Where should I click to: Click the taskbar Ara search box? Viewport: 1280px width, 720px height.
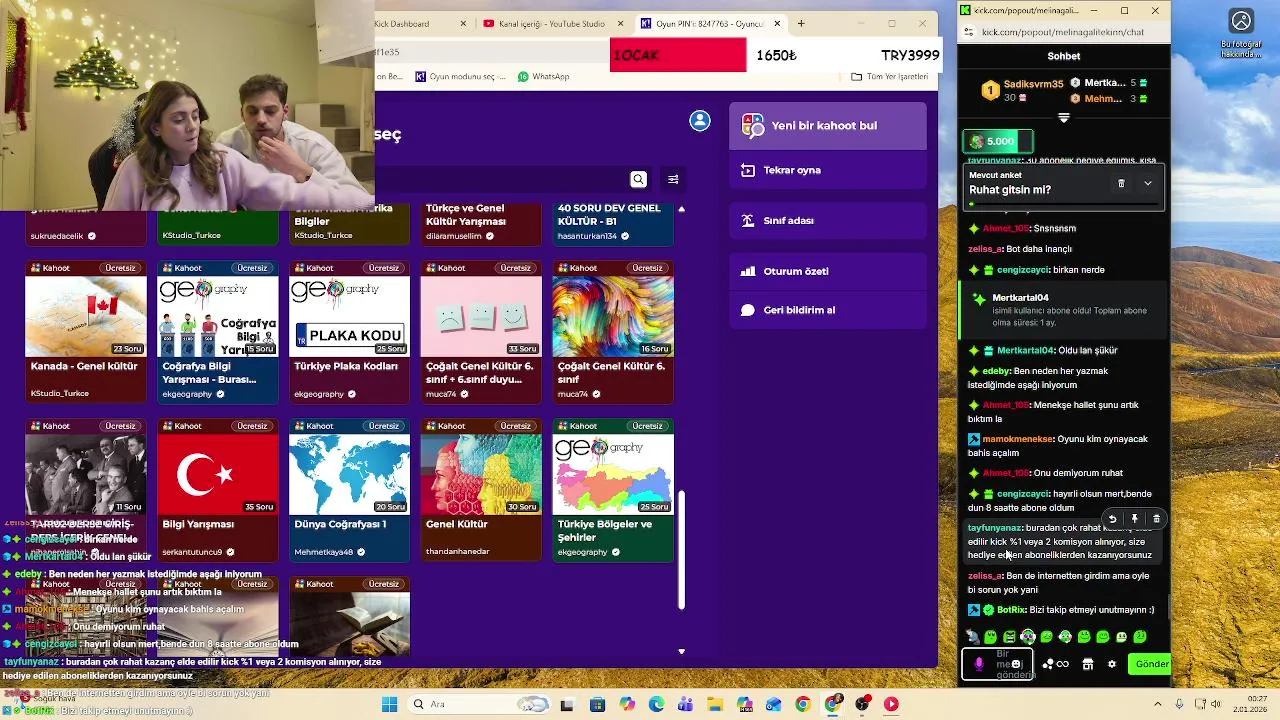tap(480, 704)
